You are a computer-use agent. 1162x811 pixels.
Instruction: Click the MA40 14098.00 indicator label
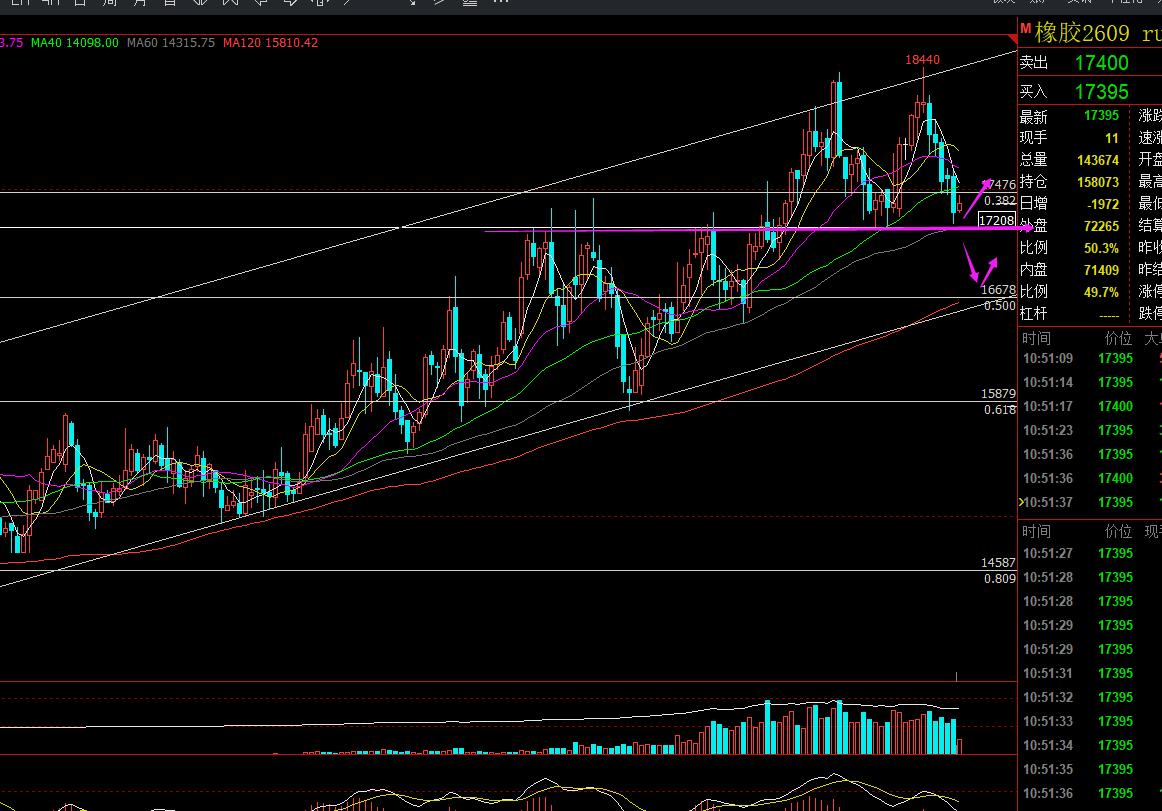pyautogui.click(x=74, y=43)
